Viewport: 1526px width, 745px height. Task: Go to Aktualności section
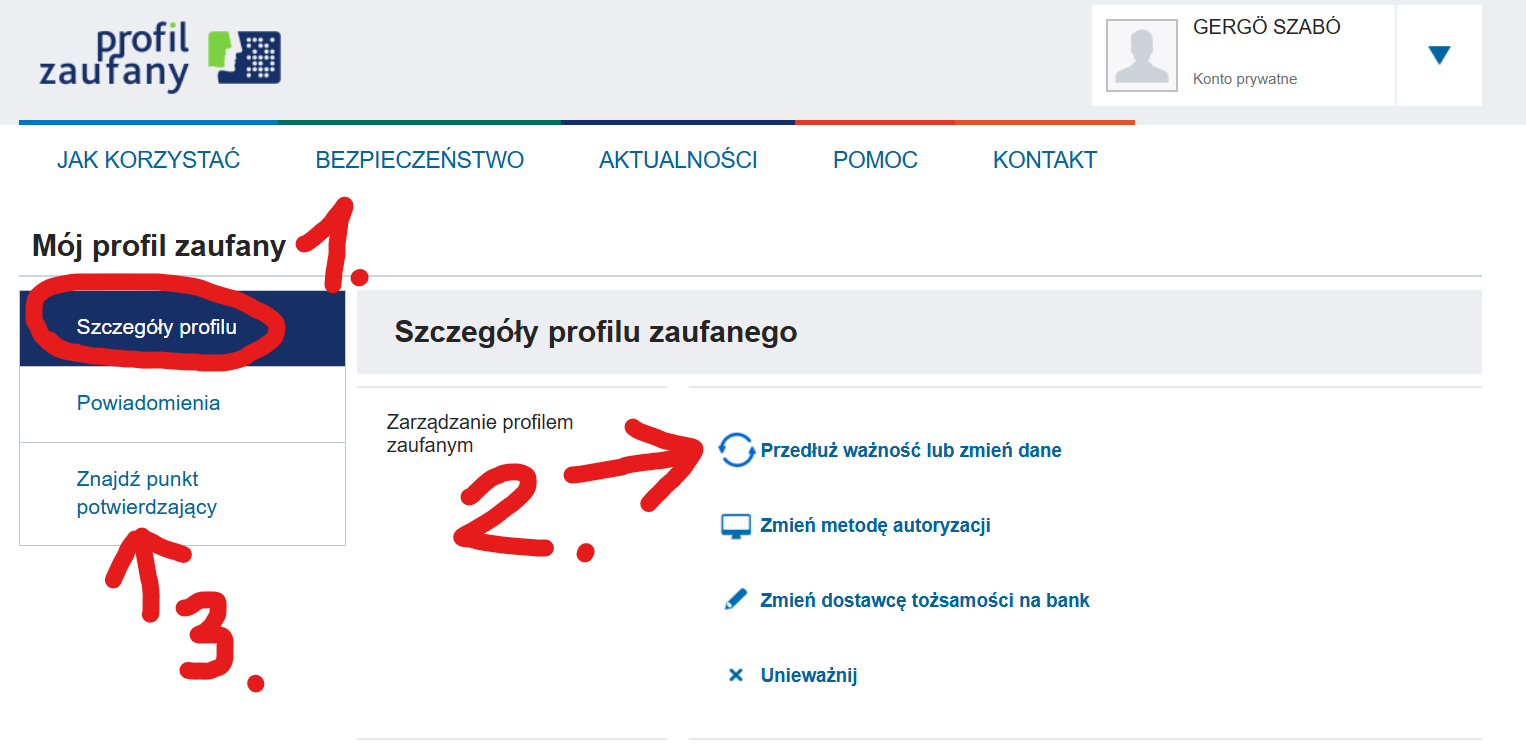(x=678, y=160)
